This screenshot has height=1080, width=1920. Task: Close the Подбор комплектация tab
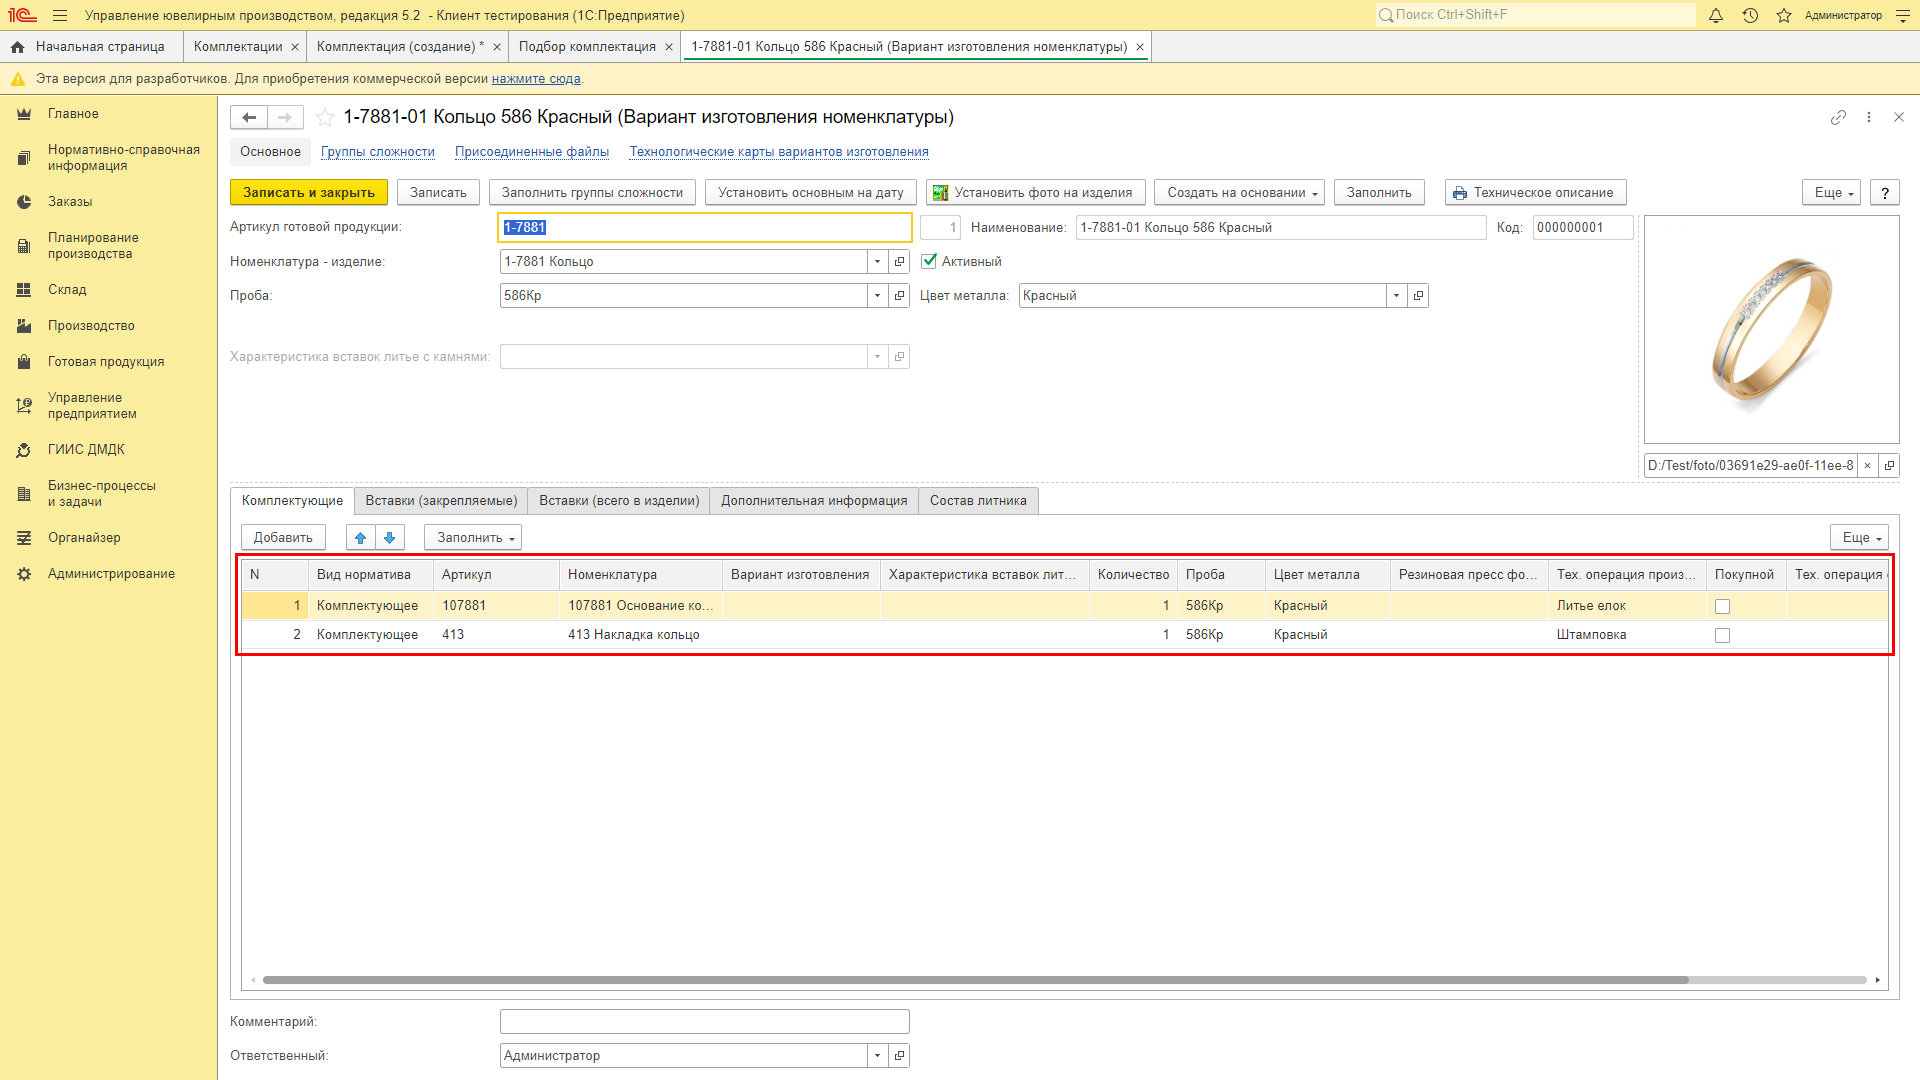pyautogui.click(x=669, y=47)
